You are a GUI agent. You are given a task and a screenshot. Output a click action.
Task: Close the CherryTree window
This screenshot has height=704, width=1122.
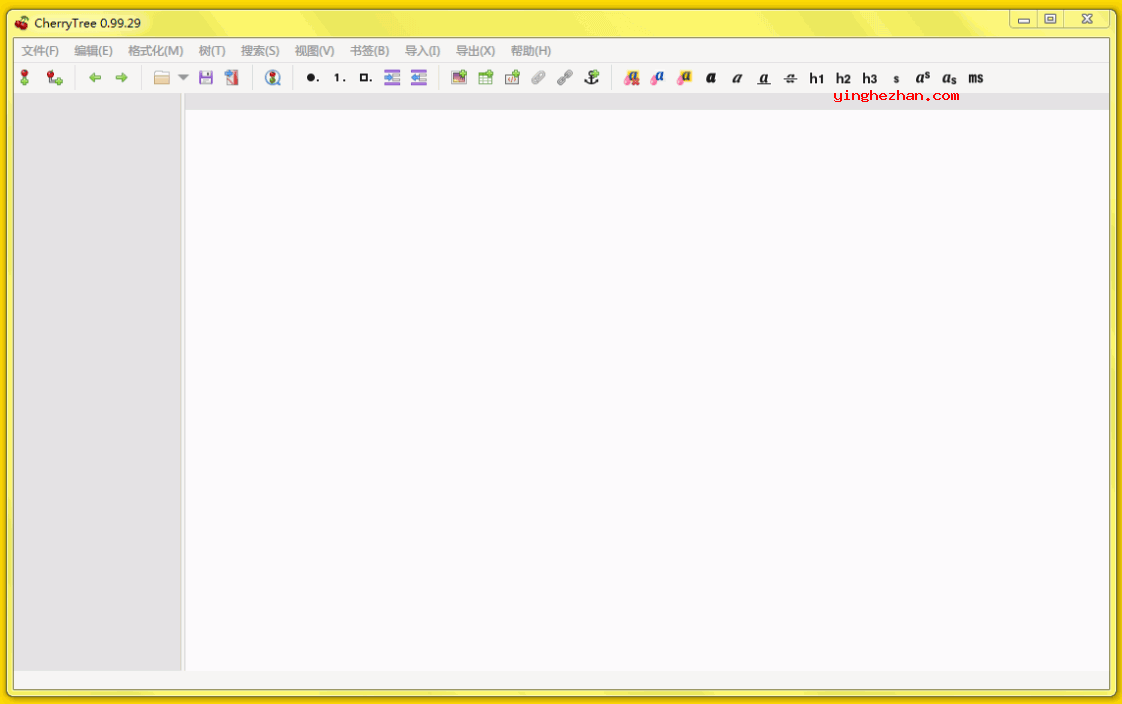click(x=1088, y=19)
